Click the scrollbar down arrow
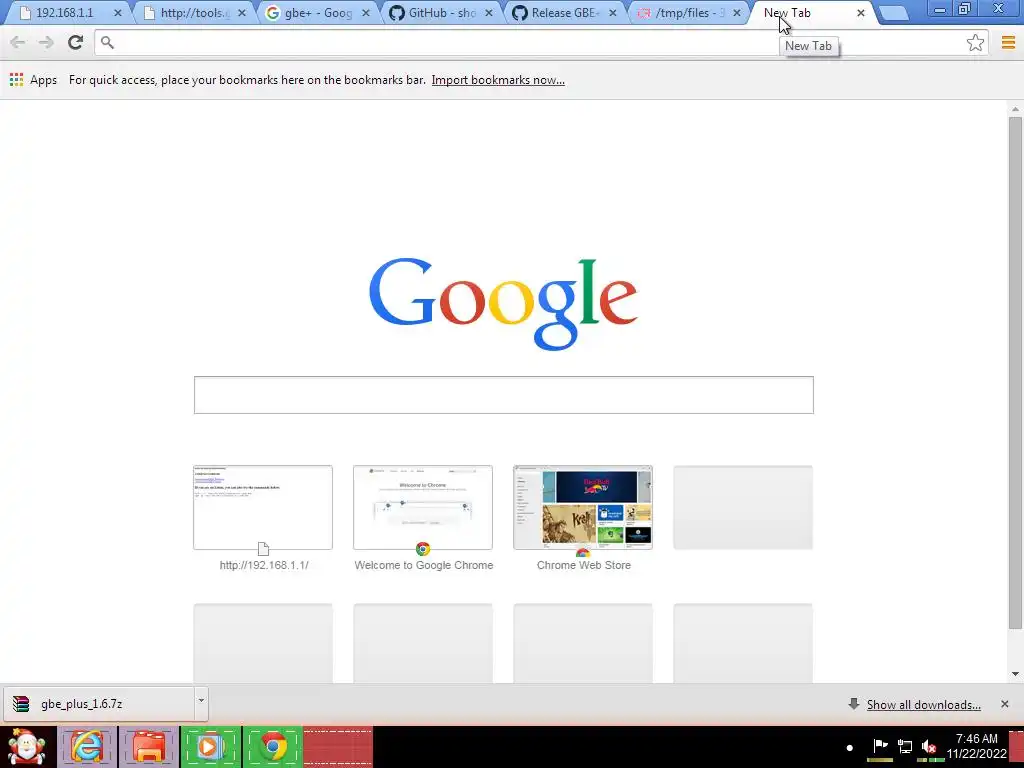This screenshot has height=768, width=1024. point(1015,674)
